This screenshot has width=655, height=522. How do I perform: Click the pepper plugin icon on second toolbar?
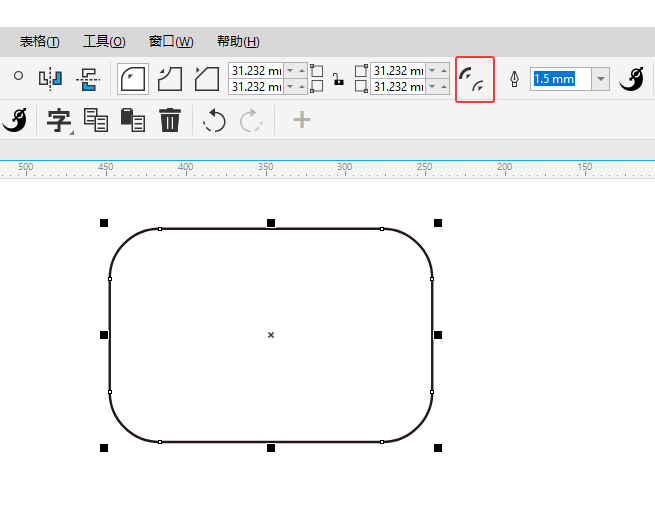tap(15, 120)
